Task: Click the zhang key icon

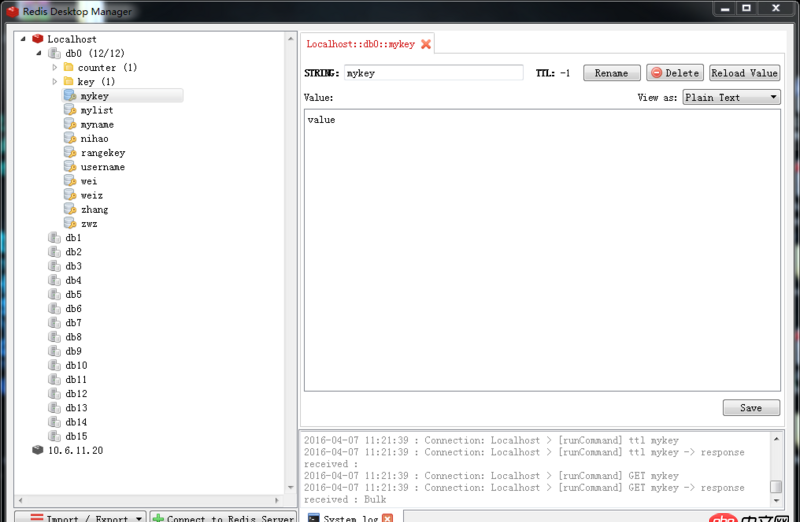Action: click(x=70, y=209)
